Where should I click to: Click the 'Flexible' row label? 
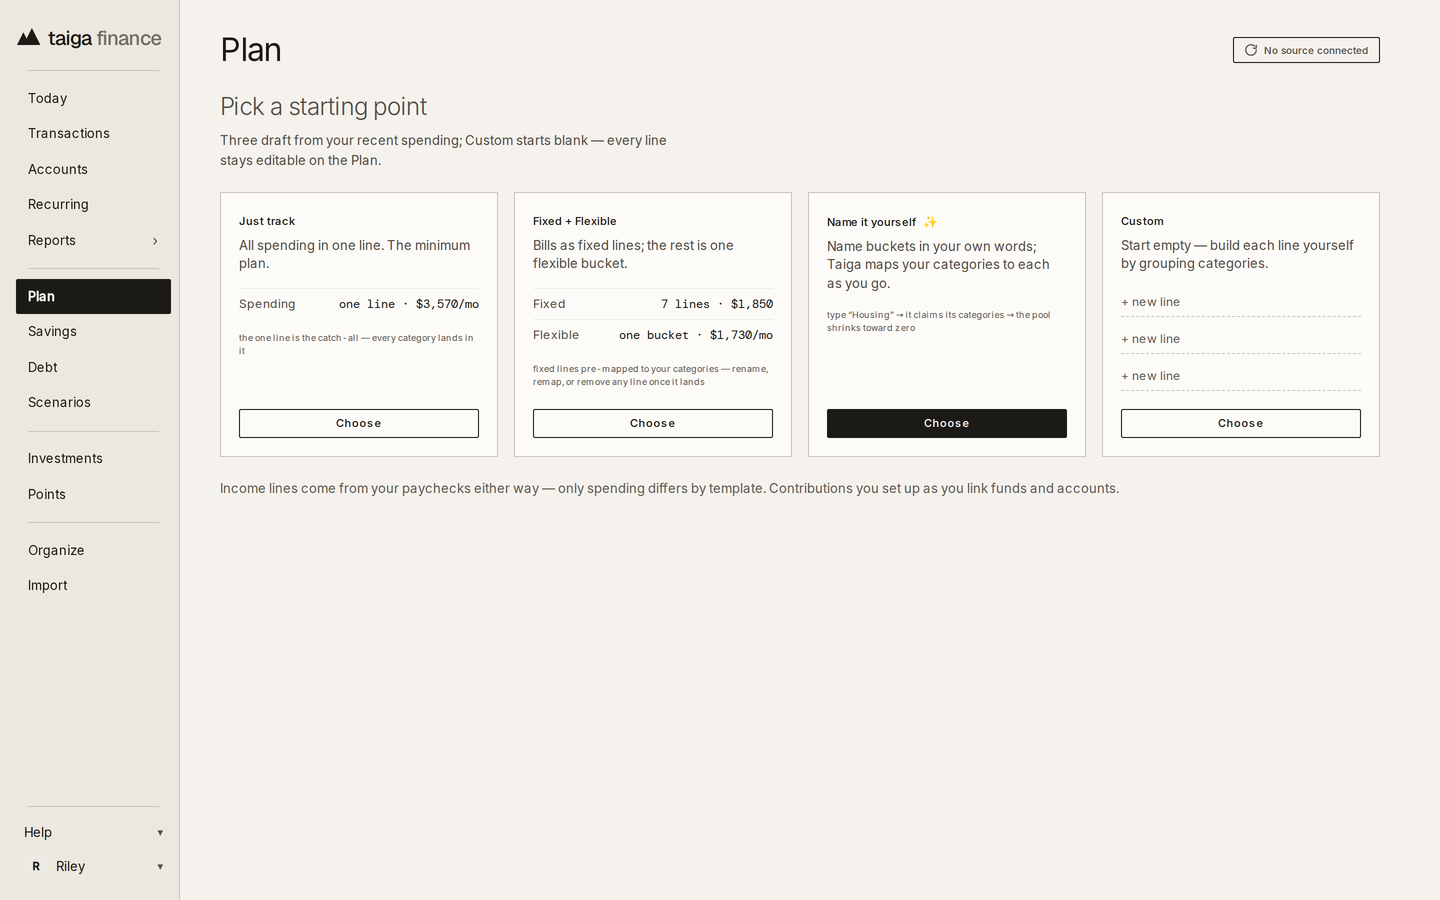556,335
